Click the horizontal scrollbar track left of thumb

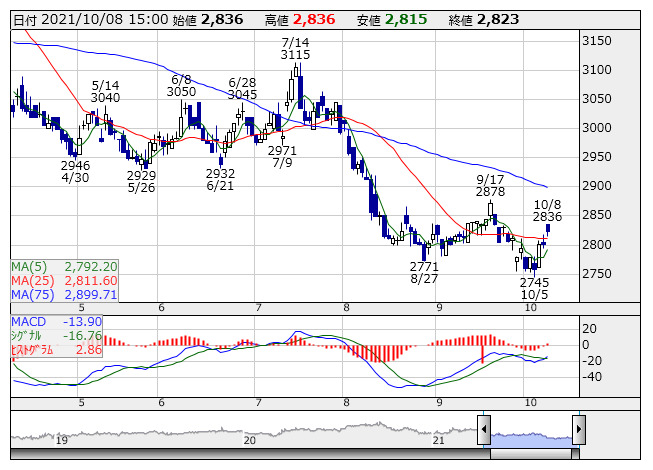(250, 454)
